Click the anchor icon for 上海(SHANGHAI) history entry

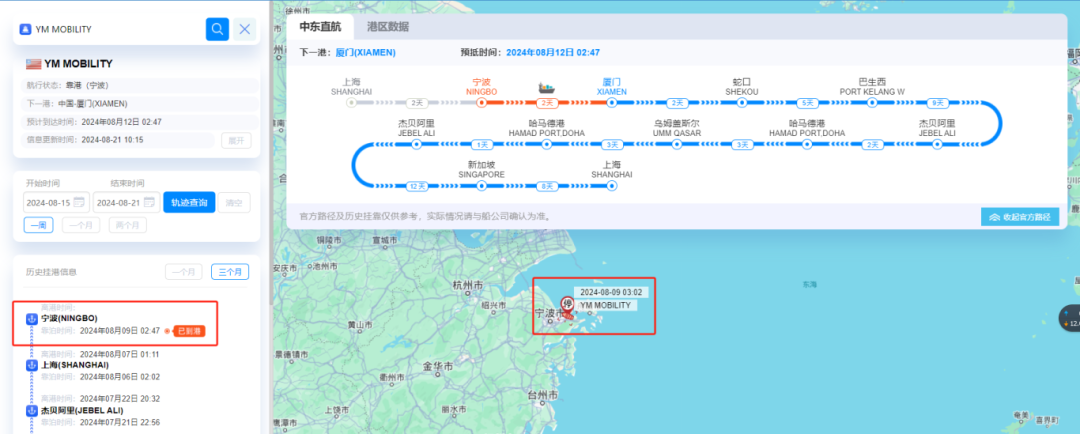click(30, 364)
